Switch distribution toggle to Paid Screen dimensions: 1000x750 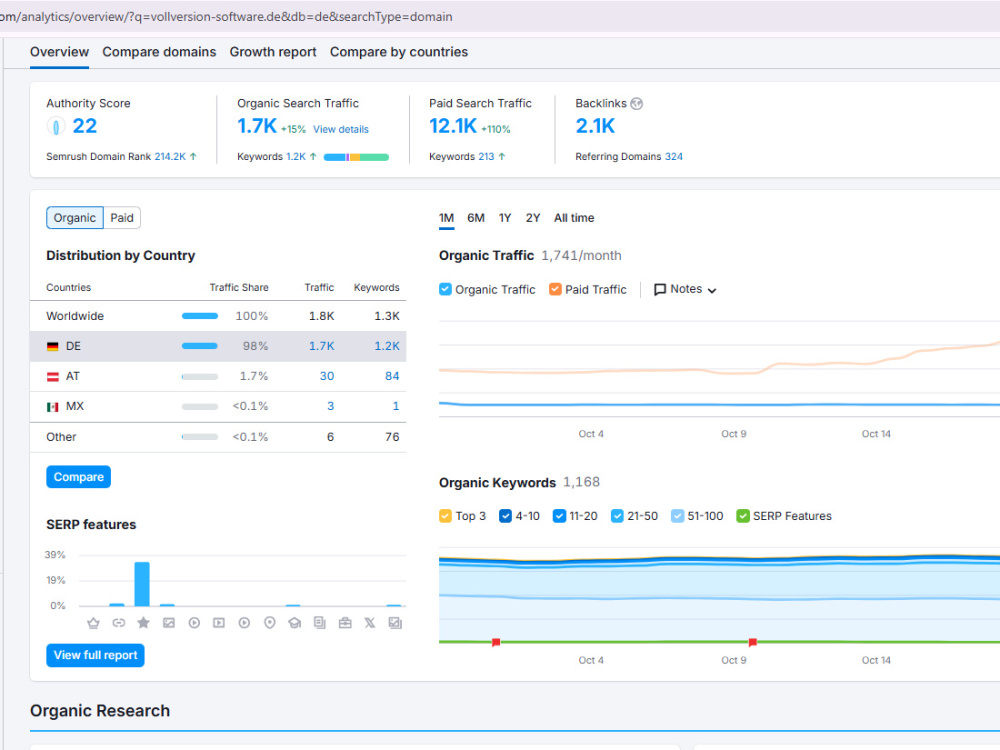pos(122,218)
